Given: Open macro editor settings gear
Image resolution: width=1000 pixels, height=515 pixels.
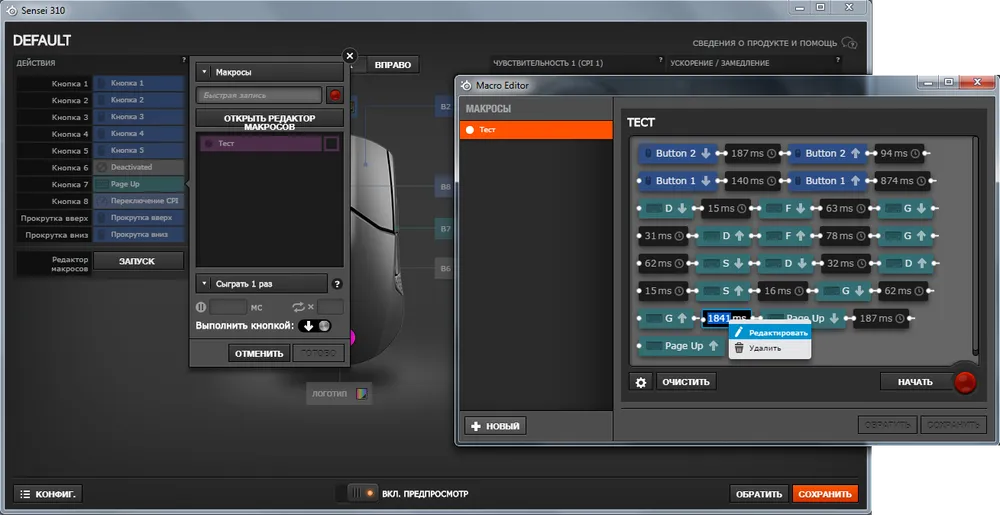Looking at the screenshot, I should point(641,382).
